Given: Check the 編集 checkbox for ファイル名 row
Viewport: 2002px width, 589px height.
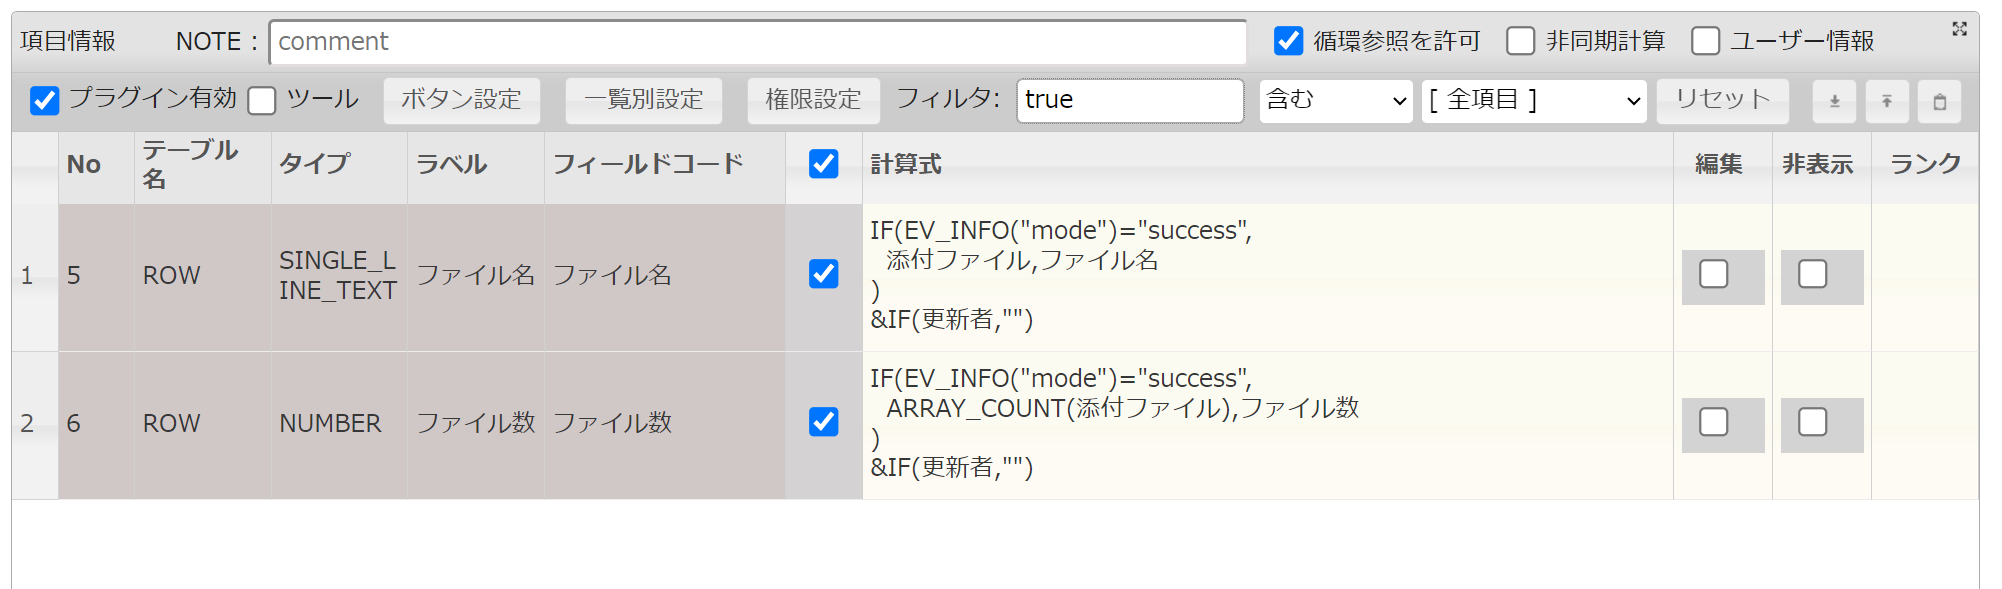Looking at the screenshot, I should click(1714, 274).
